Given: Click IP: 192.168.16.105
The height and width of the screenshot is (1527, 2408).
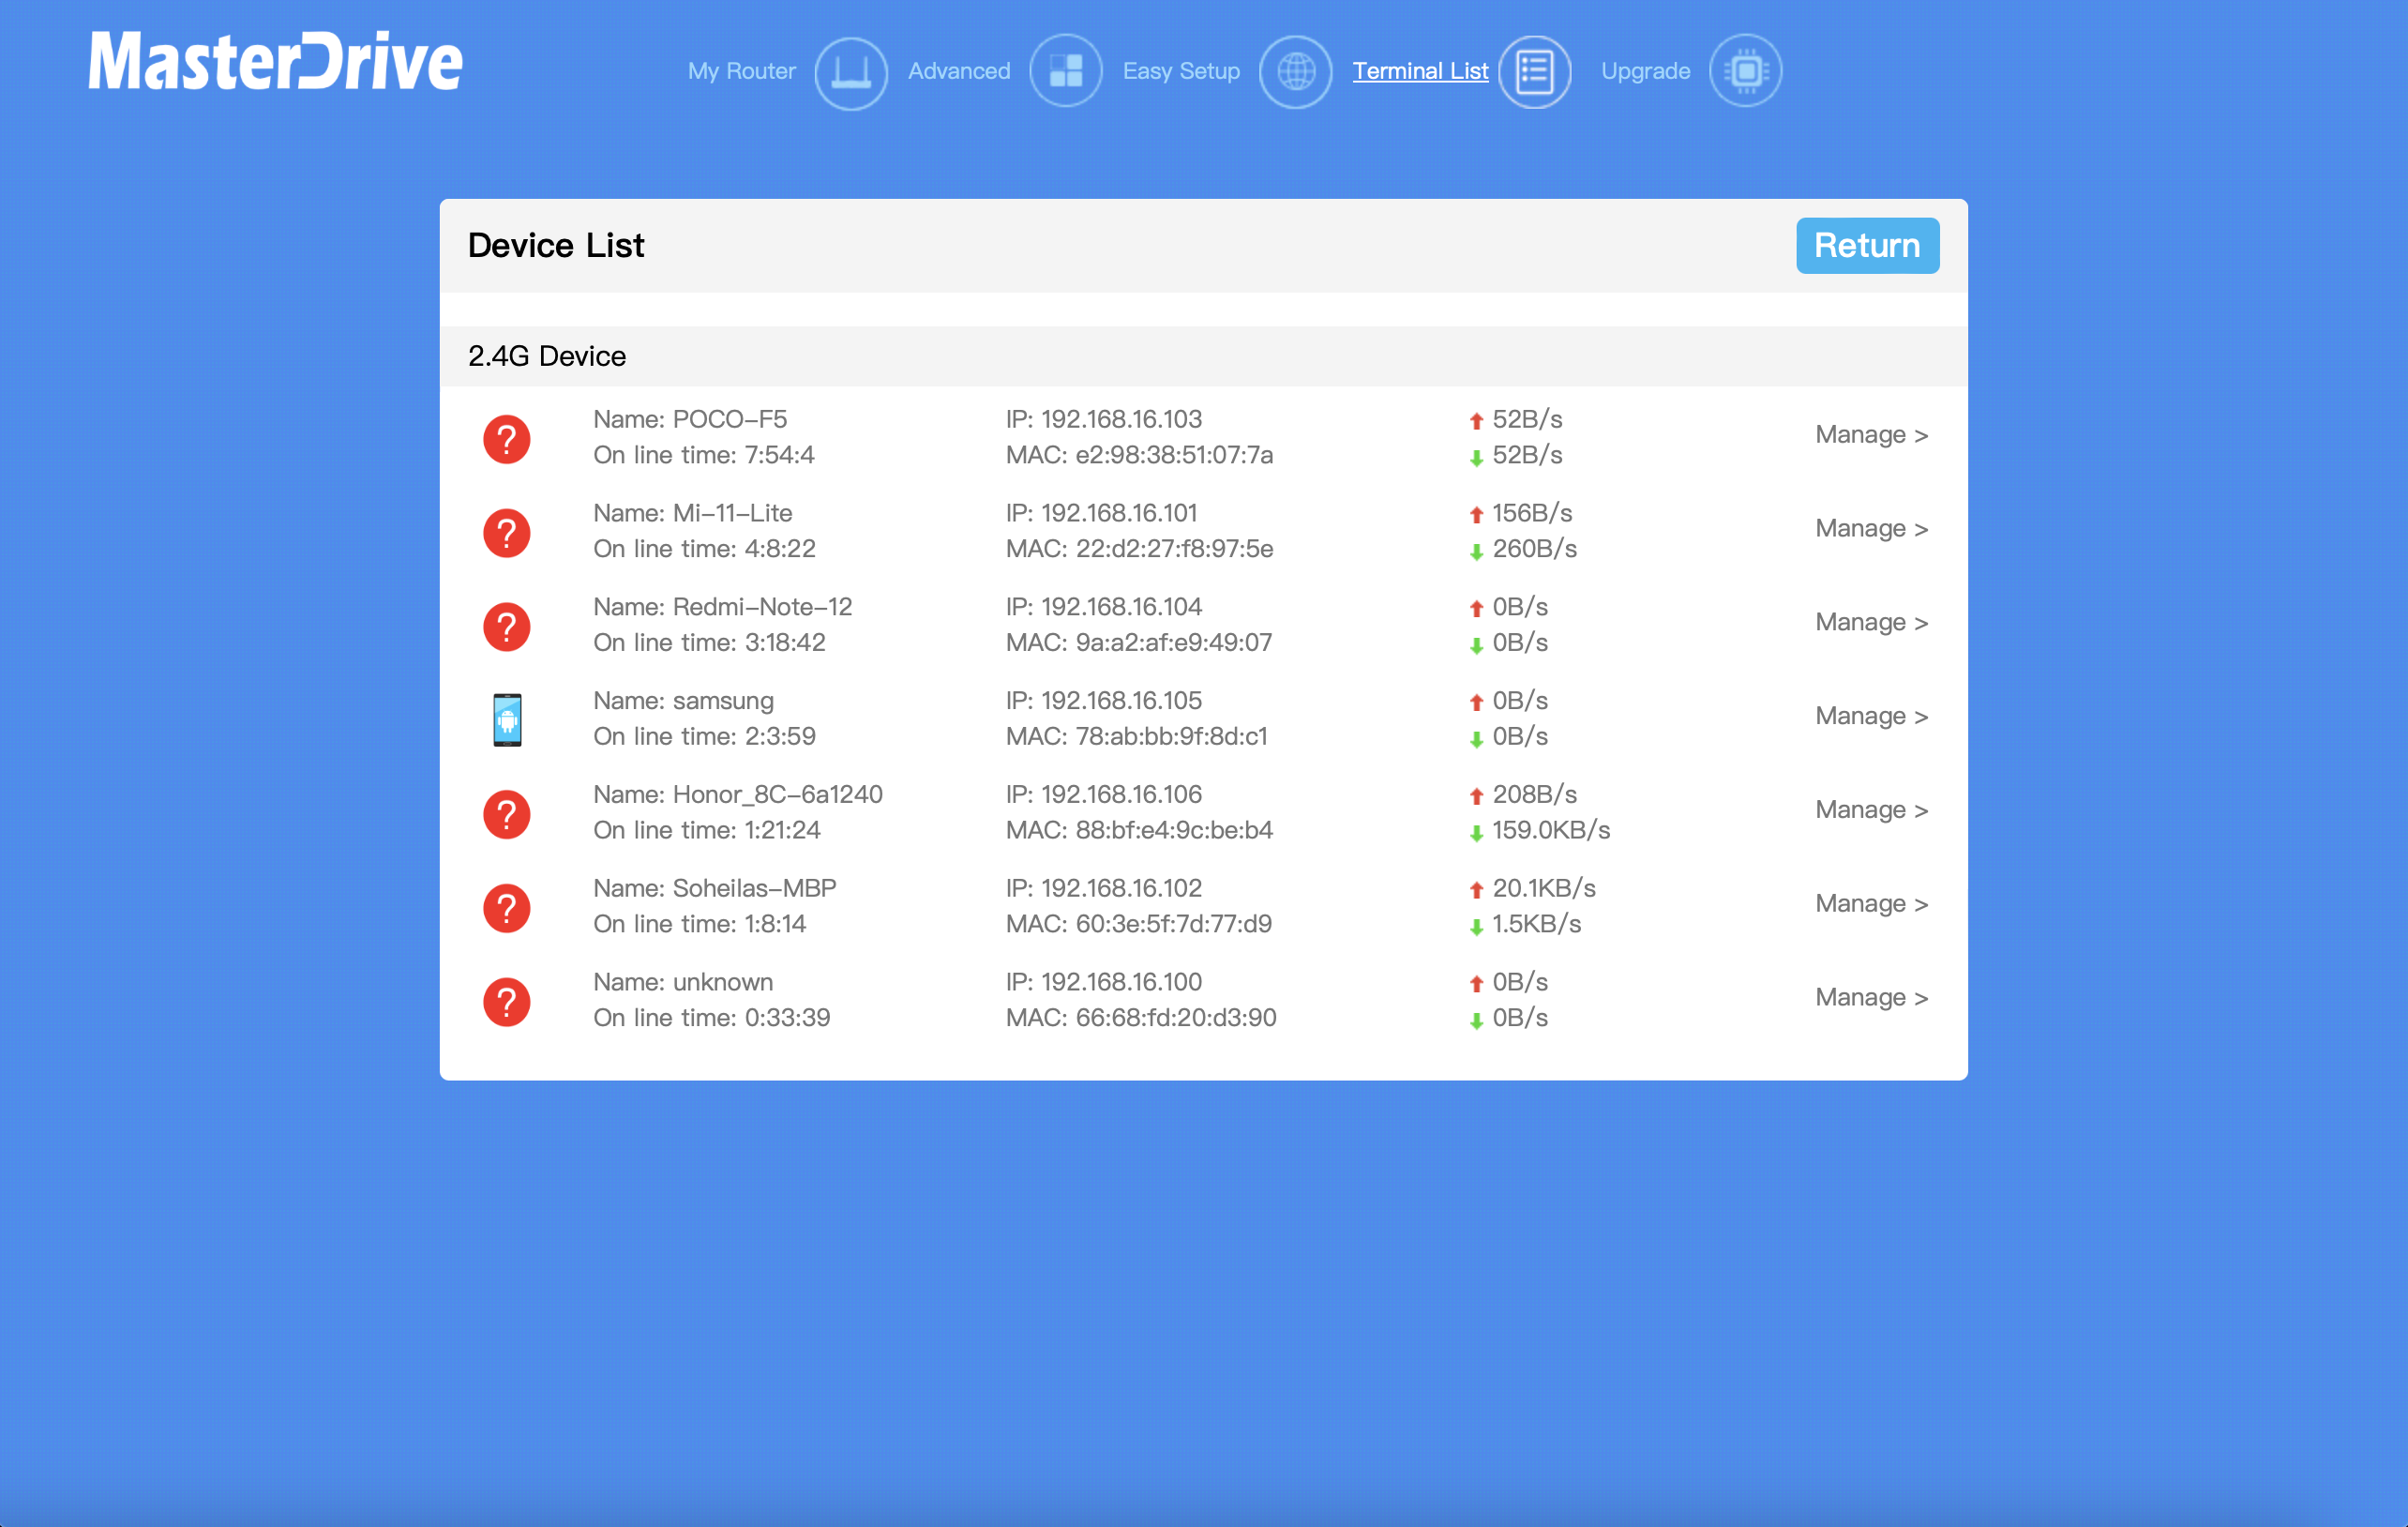Looking at the screenshot, I should (1103, 701).
